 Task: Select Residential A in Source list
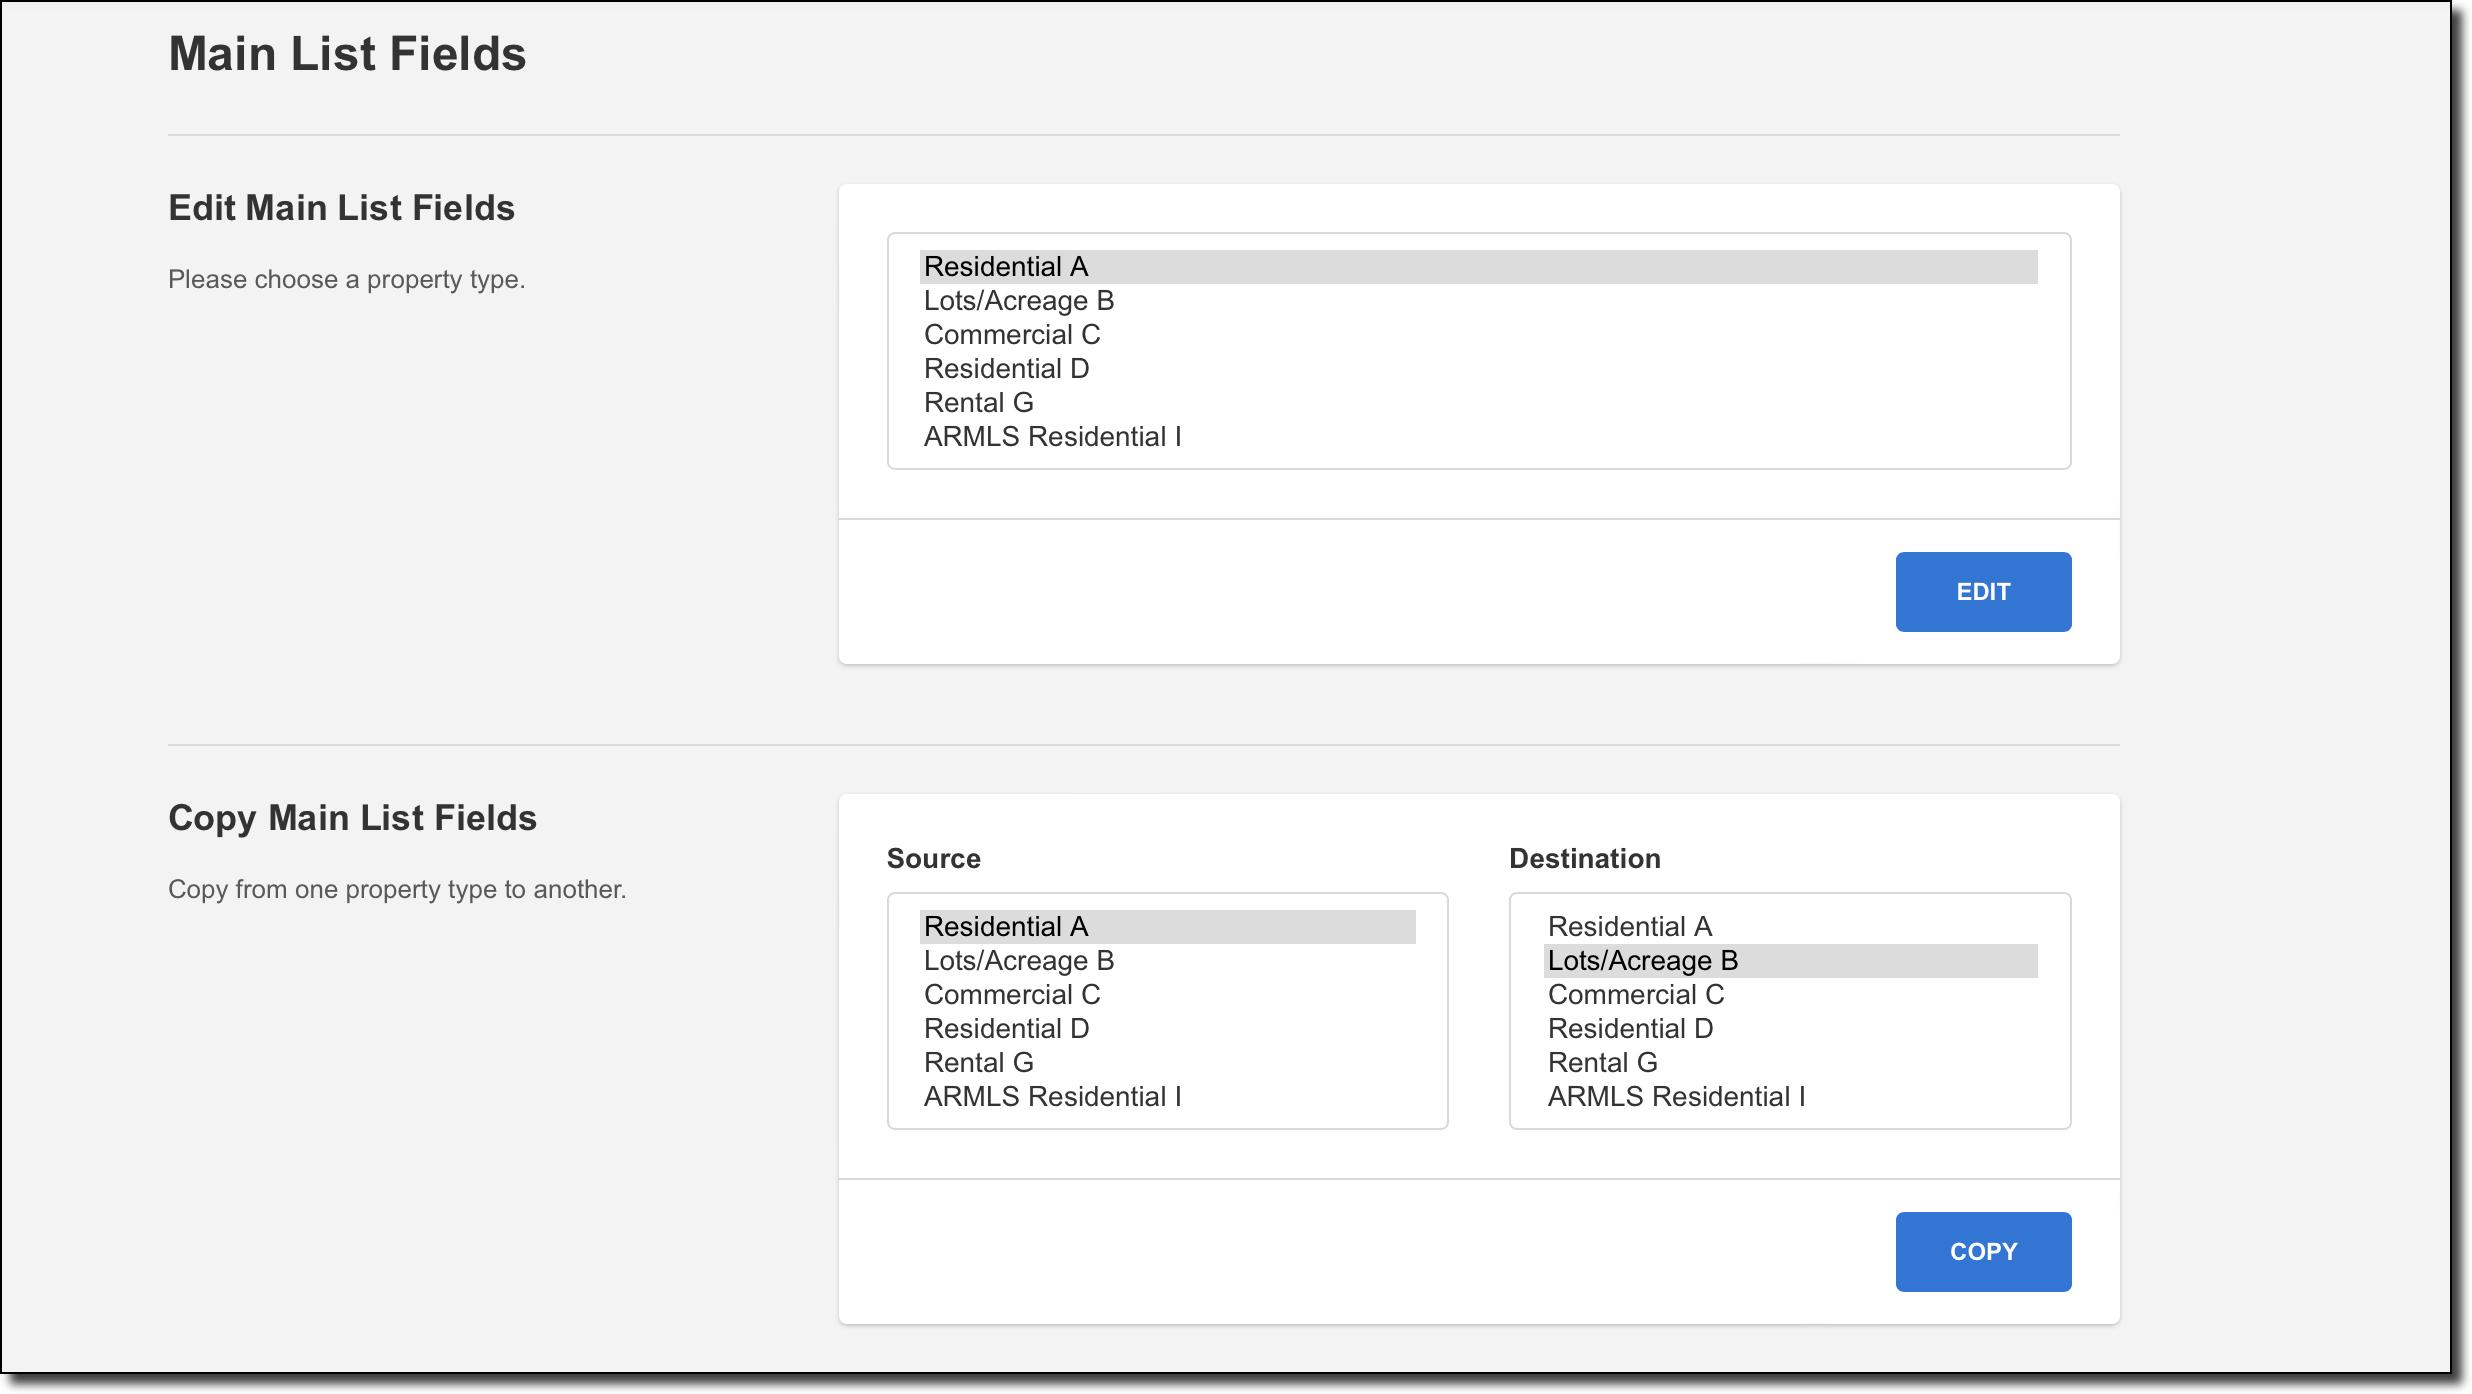tap(1167, 927)
